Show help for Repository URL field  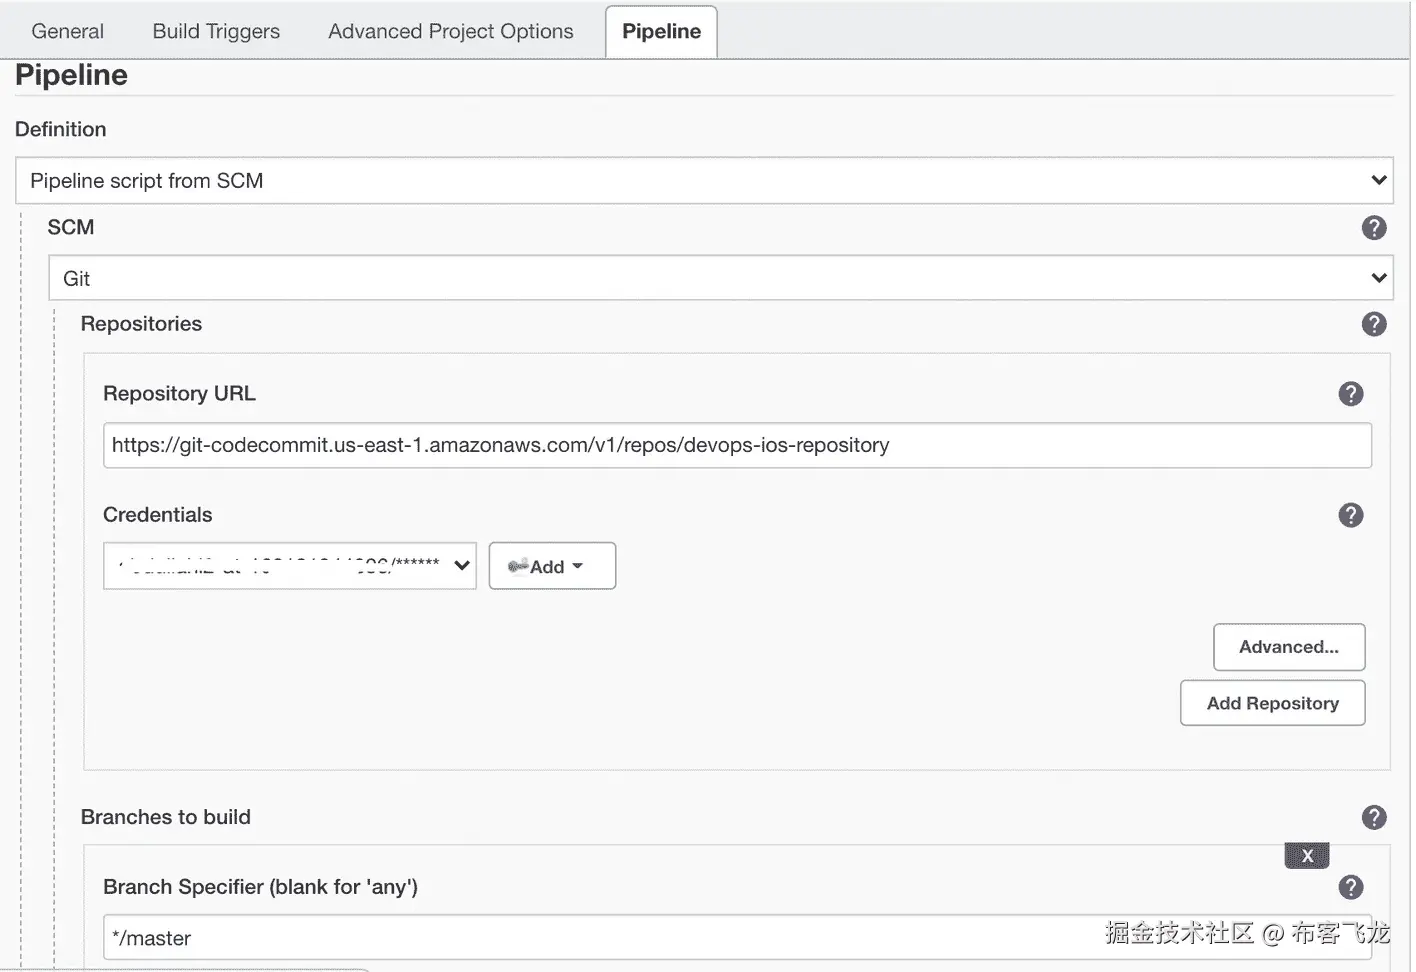[x=1351, y=394]
